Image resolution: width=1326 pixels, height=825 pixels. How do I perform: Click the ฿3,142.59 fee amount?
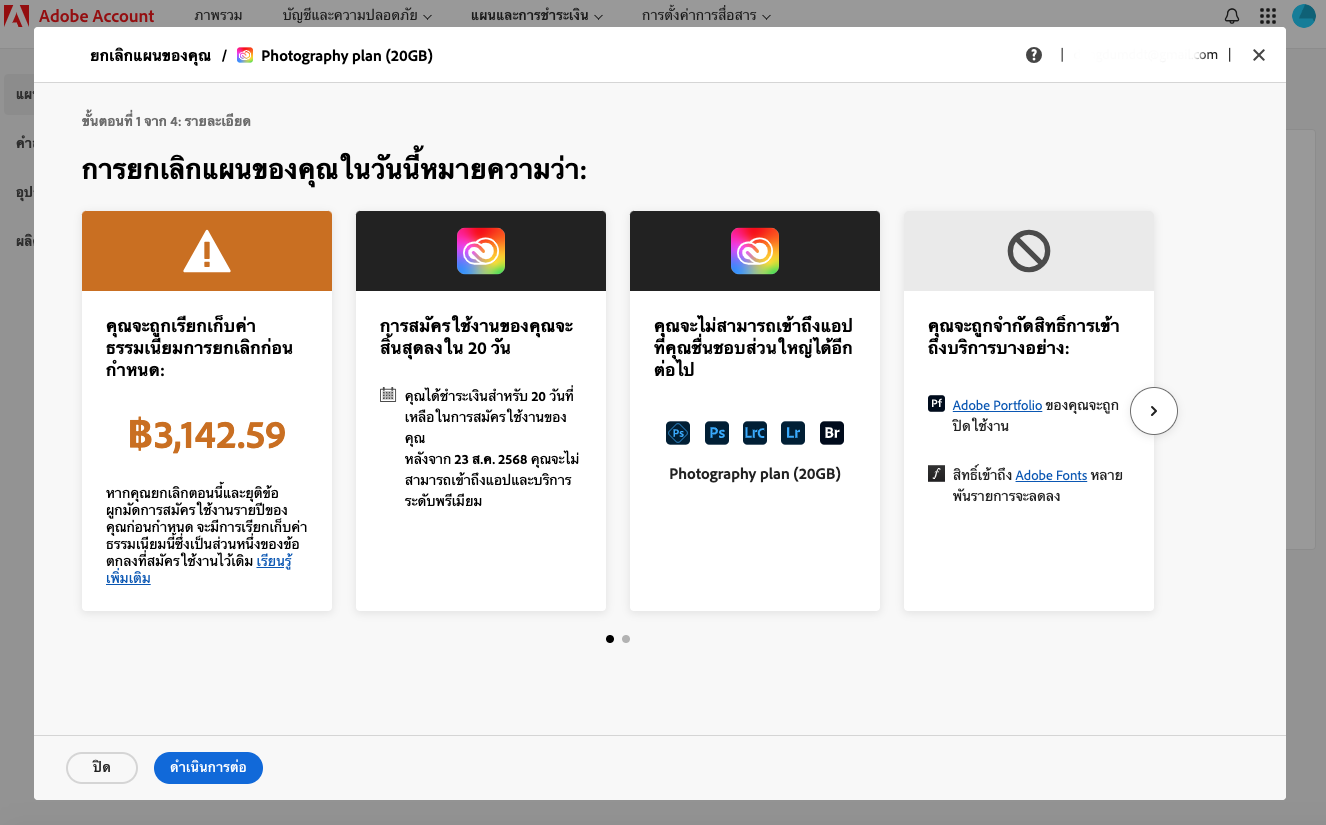(x=207, y=434)
